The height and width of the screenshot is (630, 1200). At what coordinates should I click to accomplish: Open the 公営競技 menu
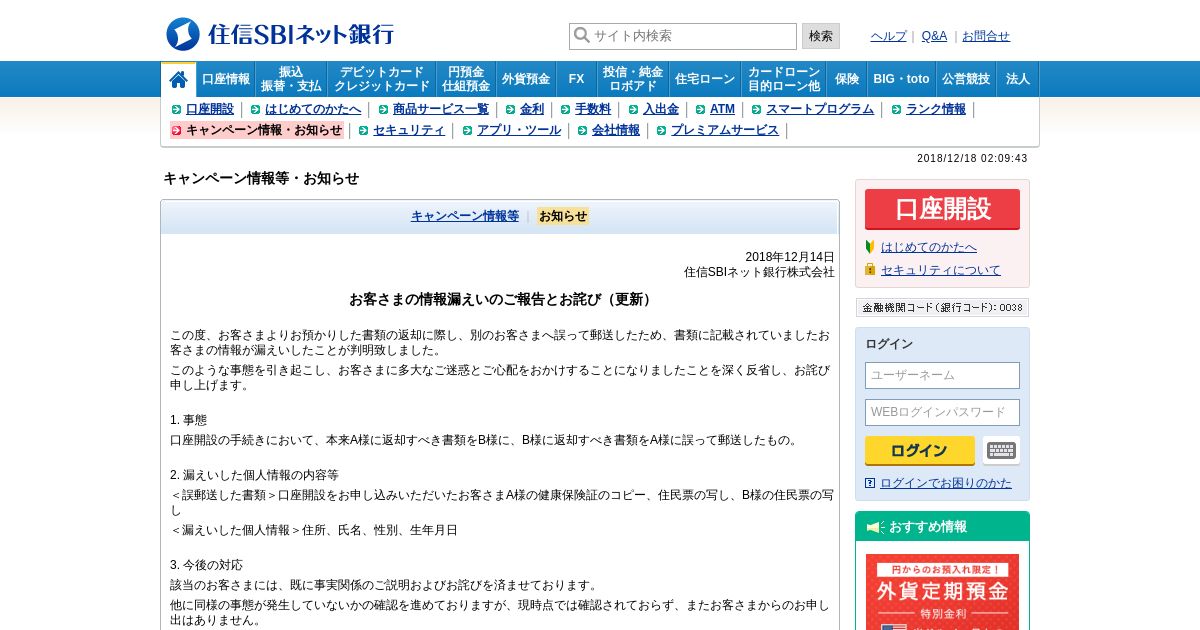click(966, 79)
